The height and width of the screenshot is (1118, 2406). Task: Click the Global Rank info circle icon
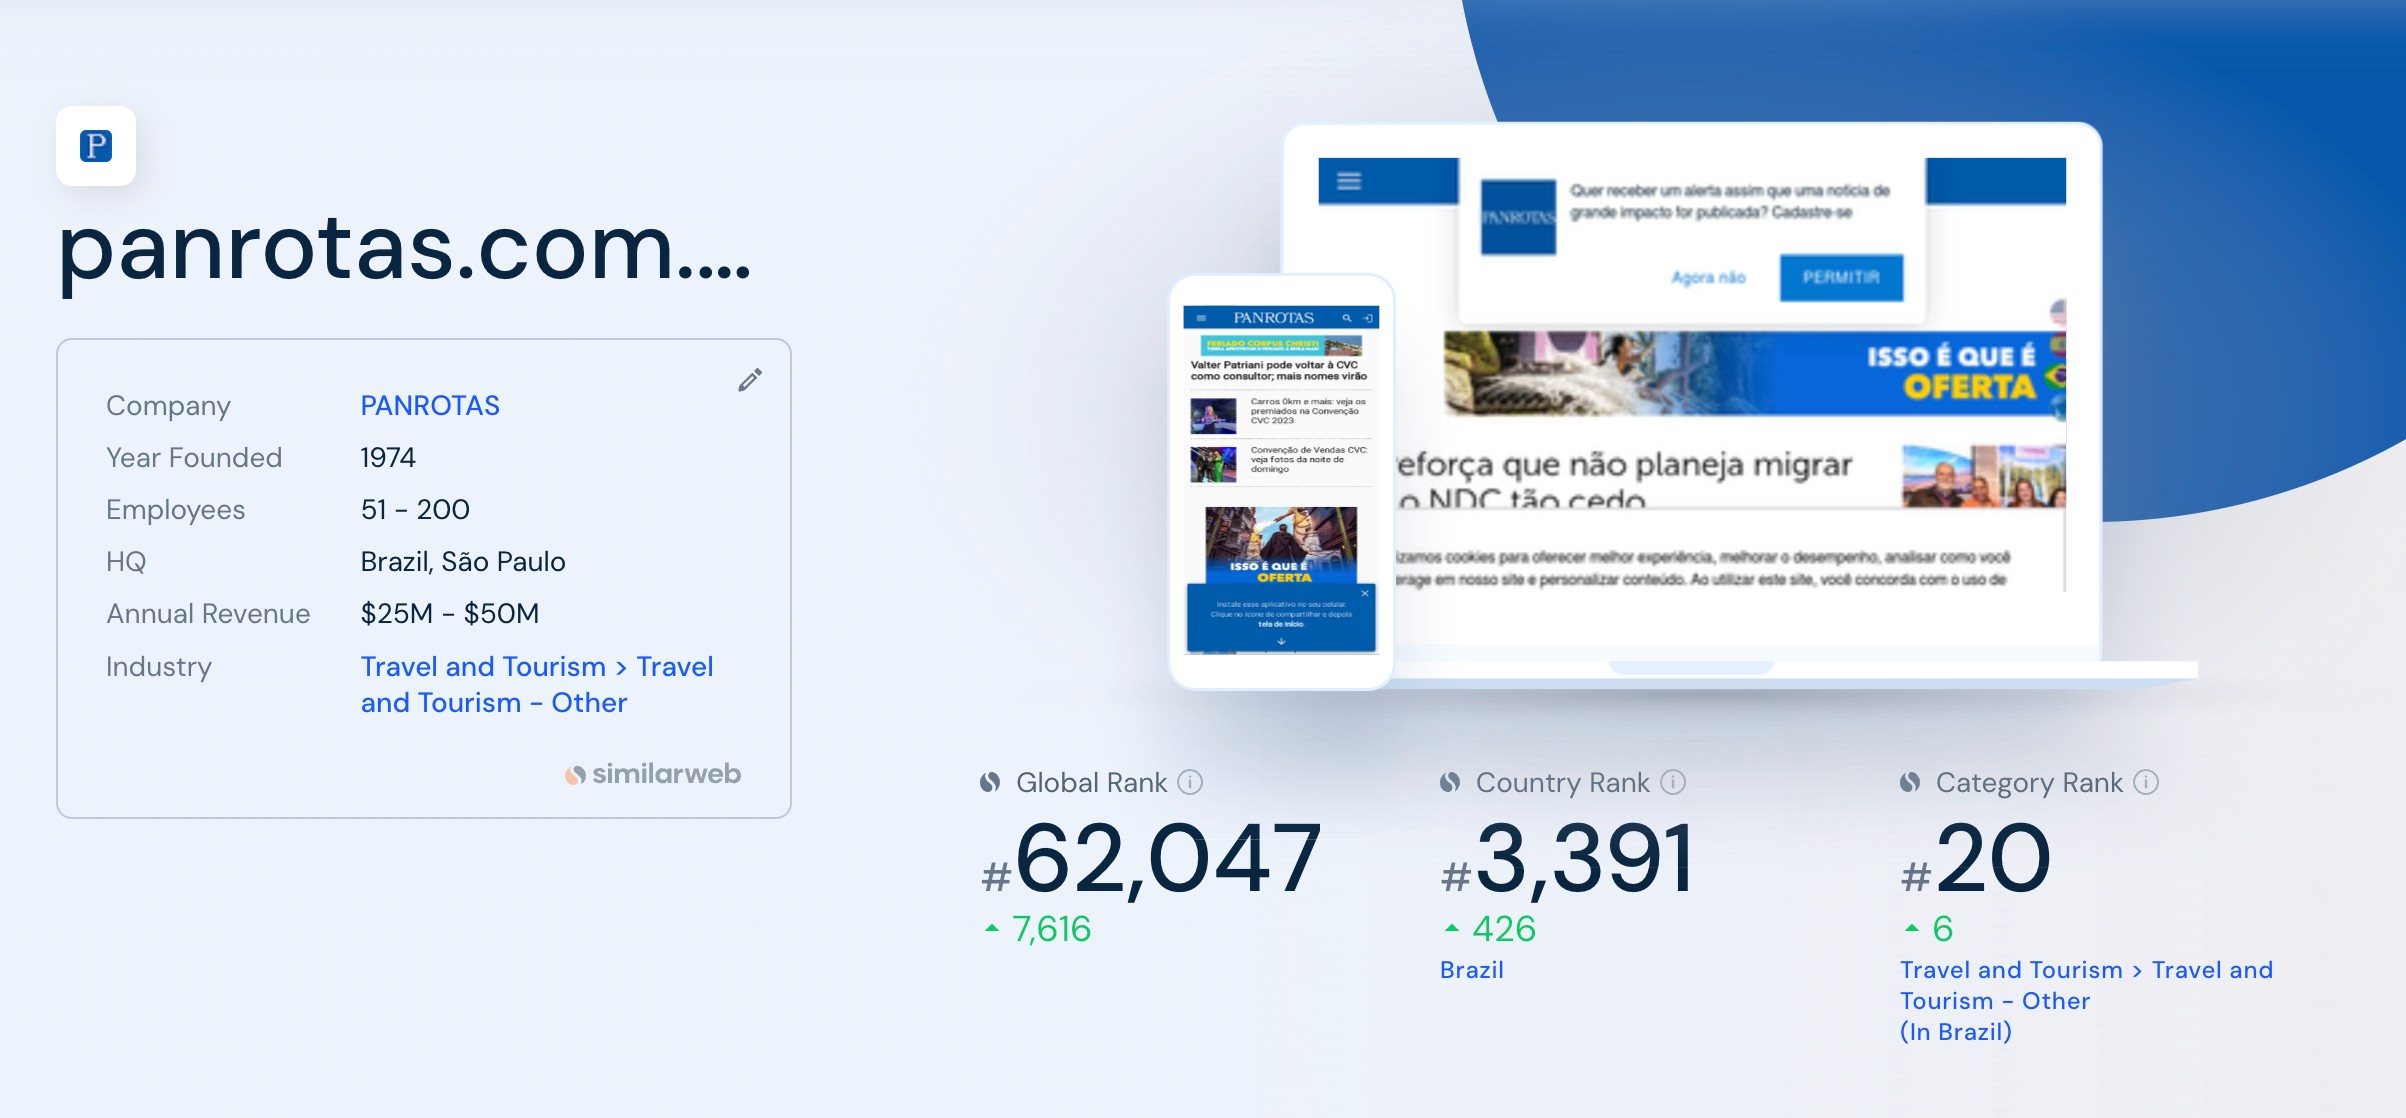[x=1194, y=784]
